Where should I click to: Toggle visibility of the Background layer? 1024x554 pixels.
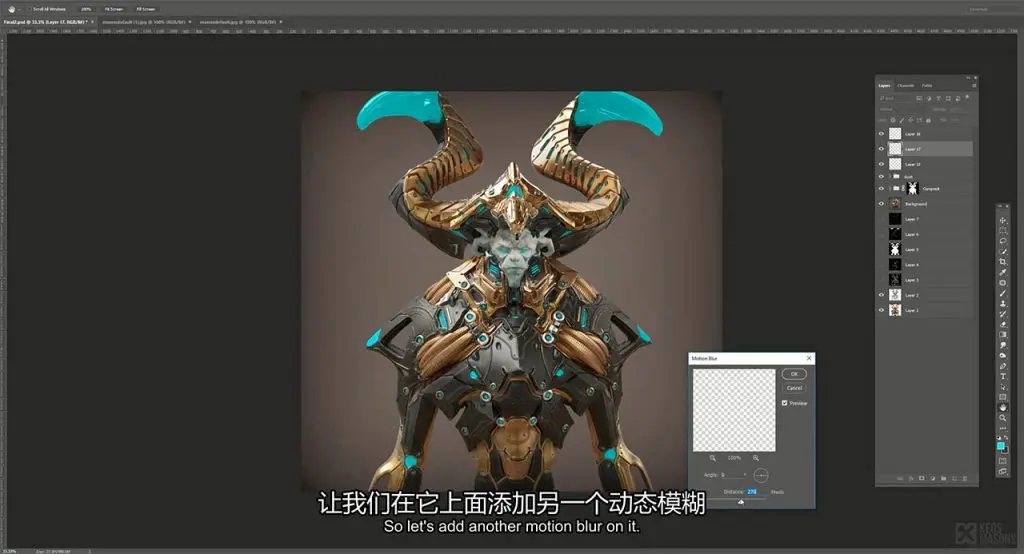pyautogui.click(x=881, y=204)
